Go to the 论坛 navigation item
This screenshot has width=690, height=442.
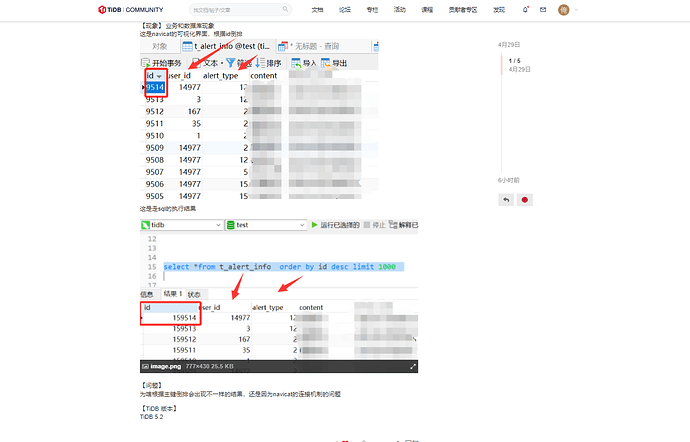tap(345, 10)
